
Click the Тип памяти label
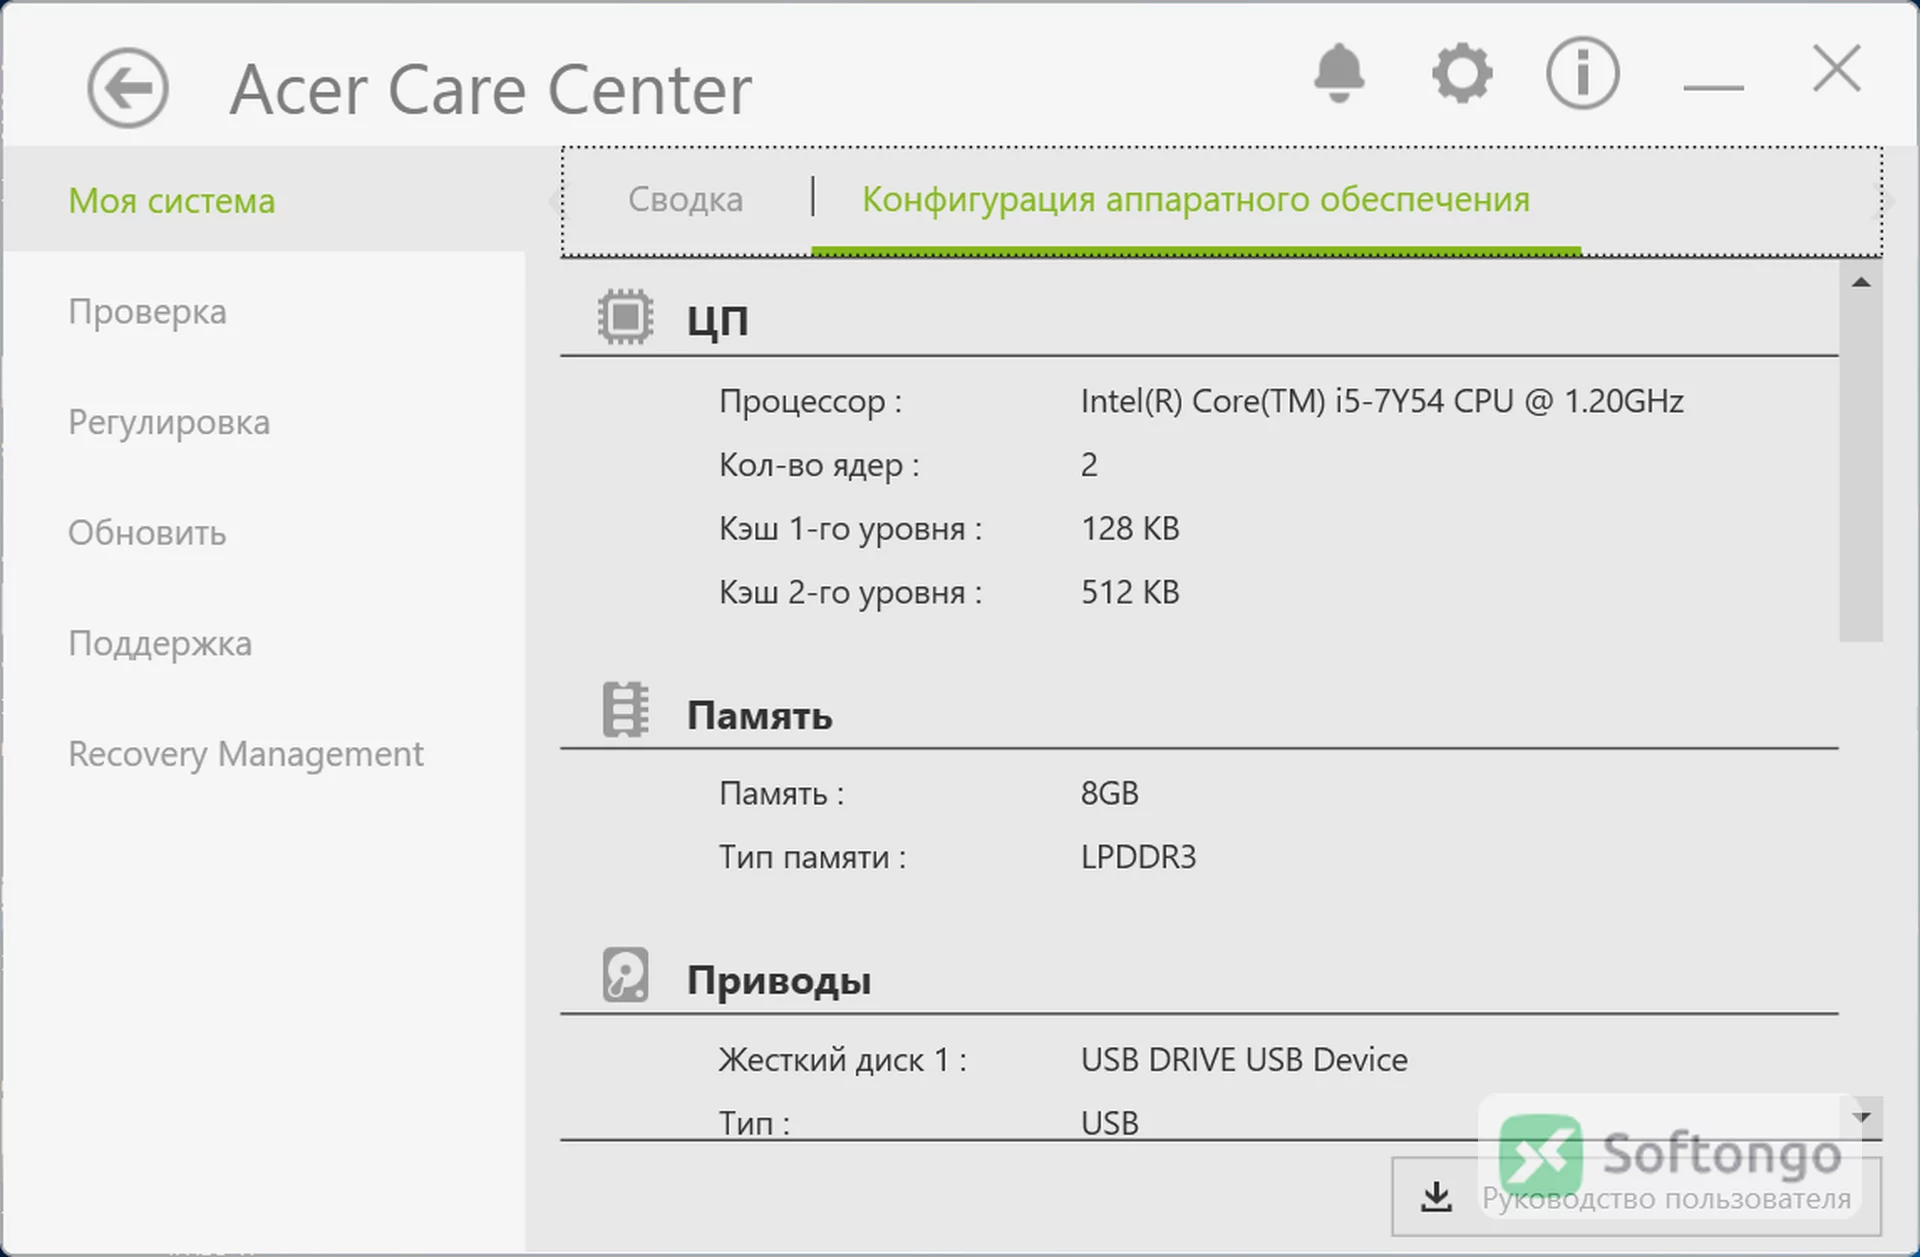(812, 857)
